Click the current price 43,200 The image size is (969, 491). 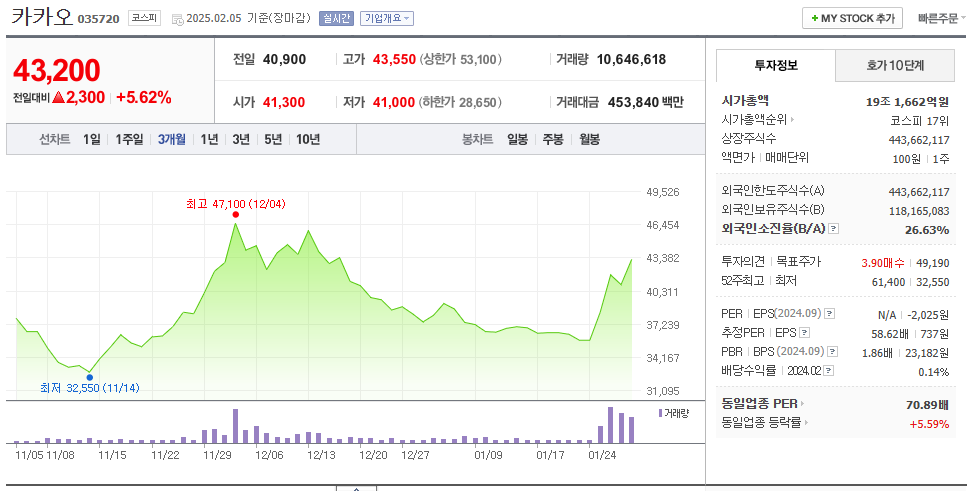(56, 70)
